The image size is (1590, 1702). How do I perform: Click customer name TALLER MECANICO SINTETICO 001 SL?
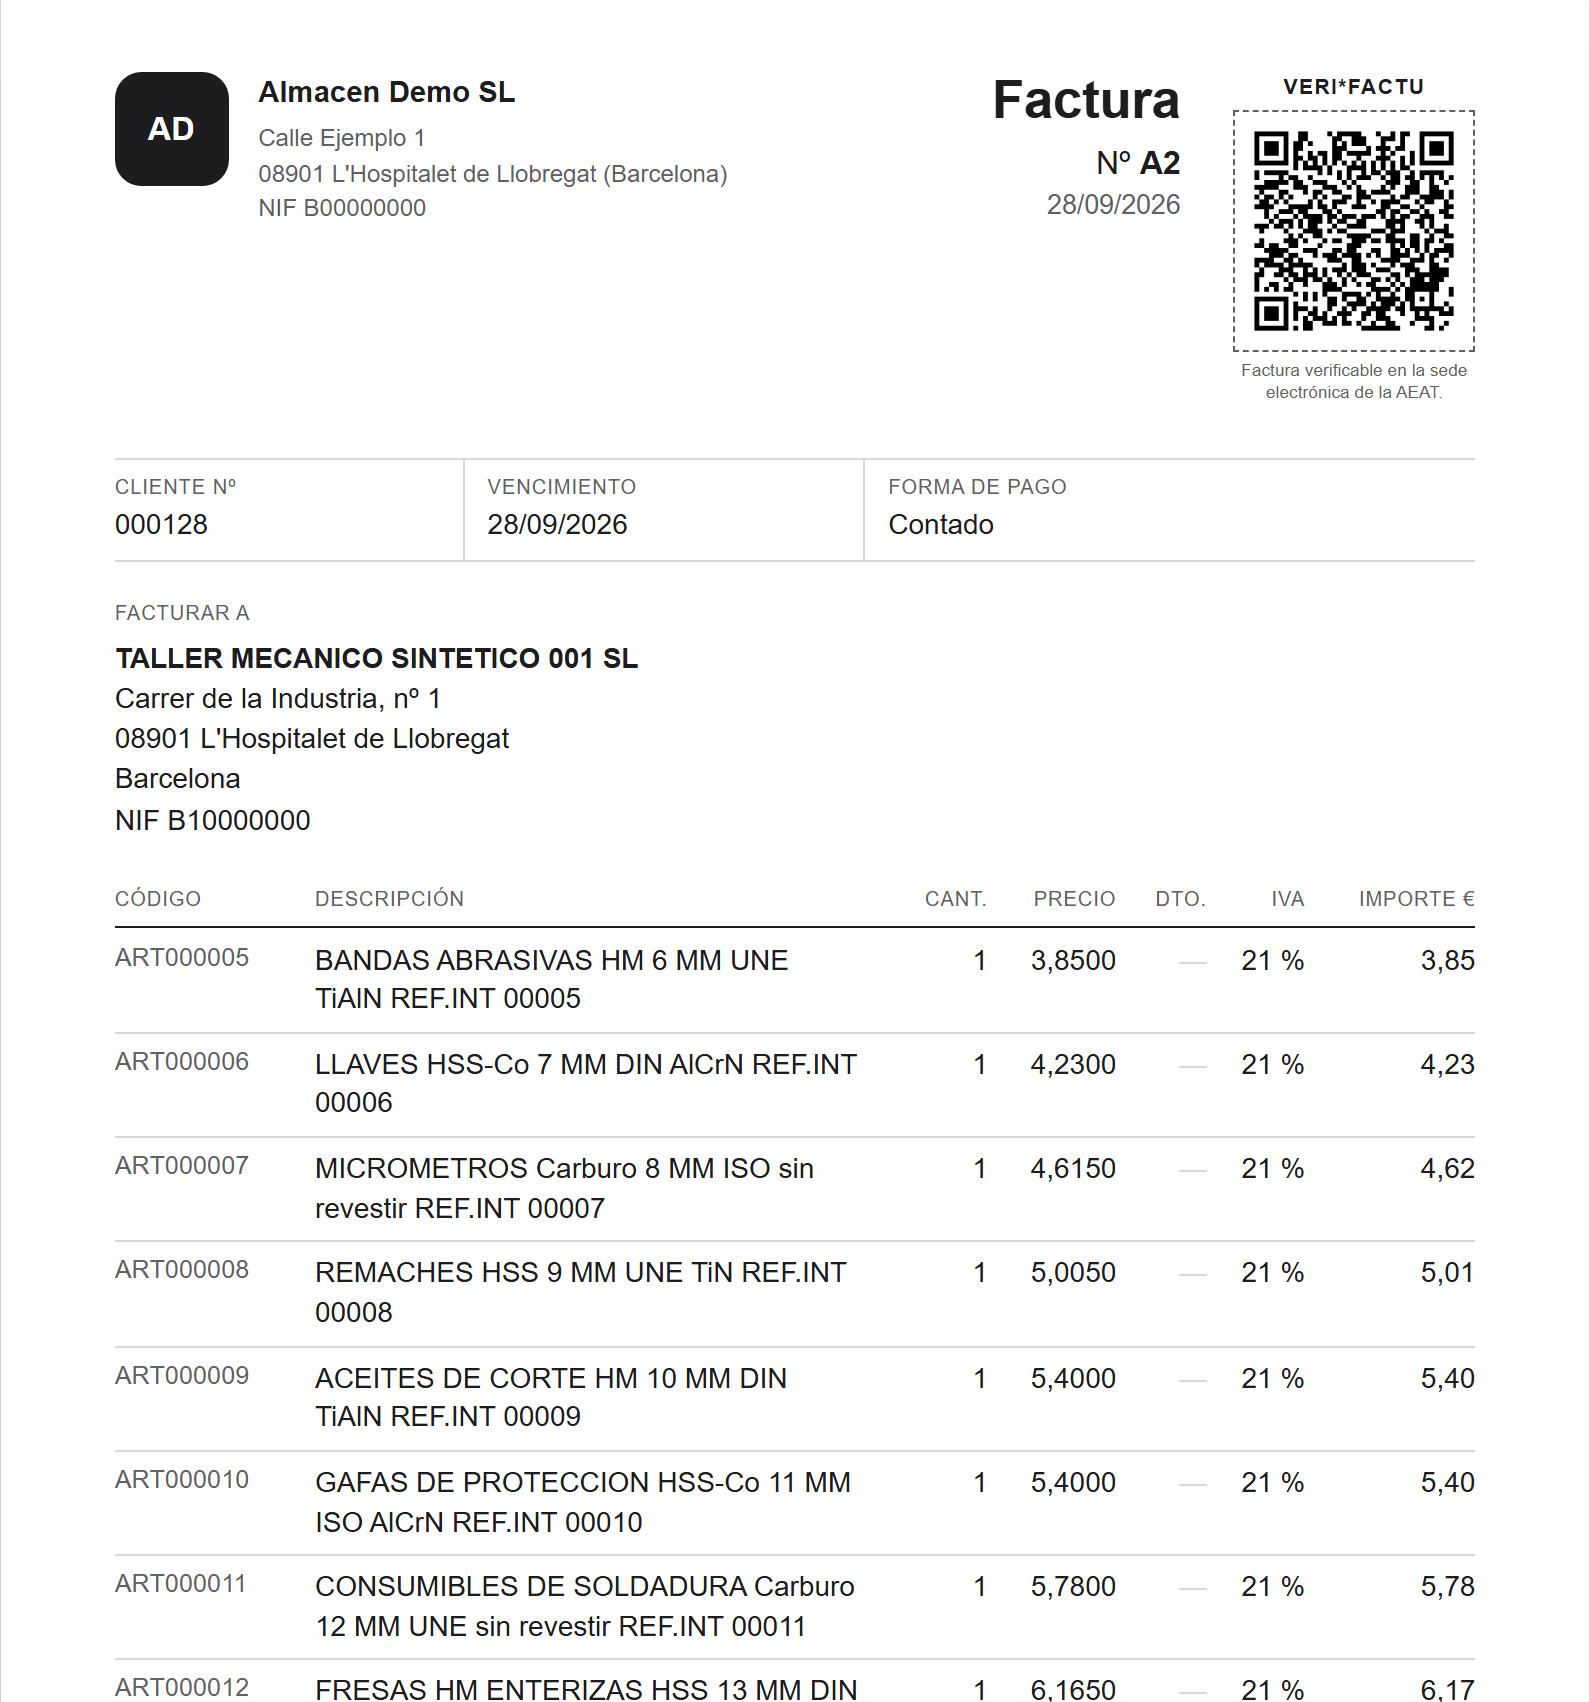click(x=376, y=658)
